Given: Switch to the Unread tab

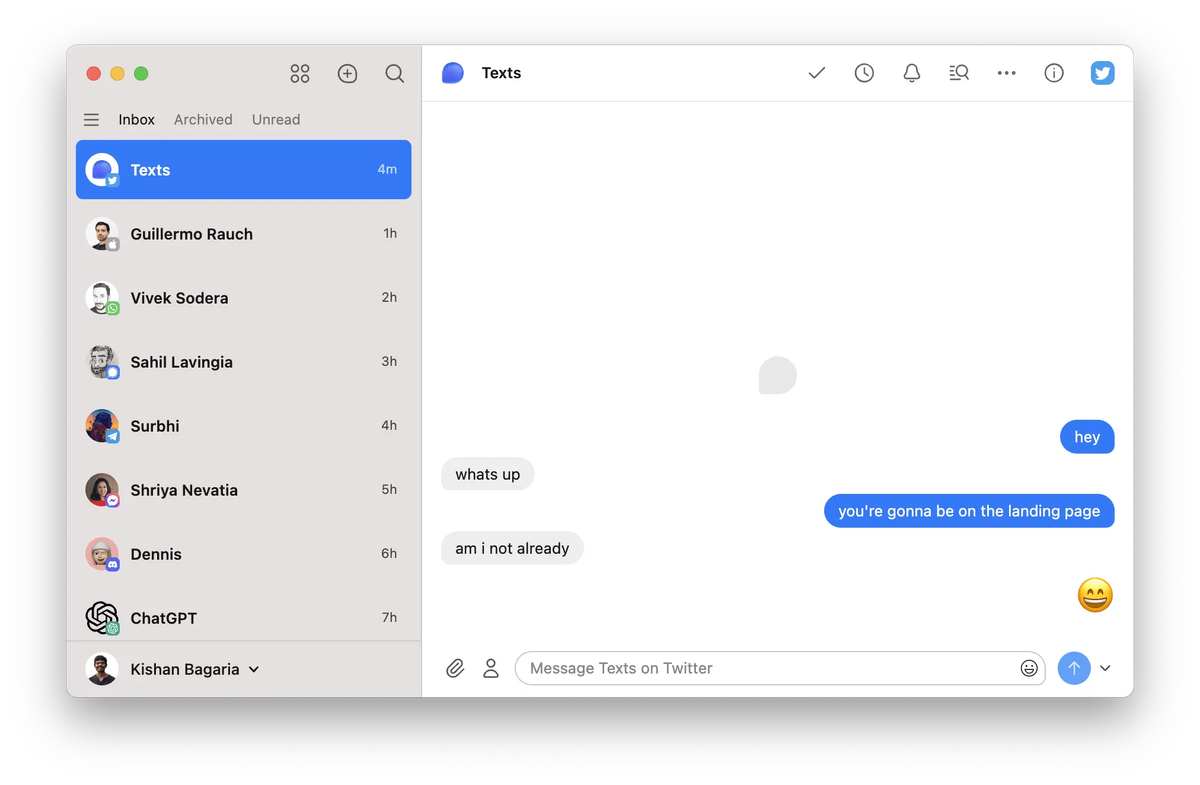Looking at the screenshot, I should tap(276, 120).
